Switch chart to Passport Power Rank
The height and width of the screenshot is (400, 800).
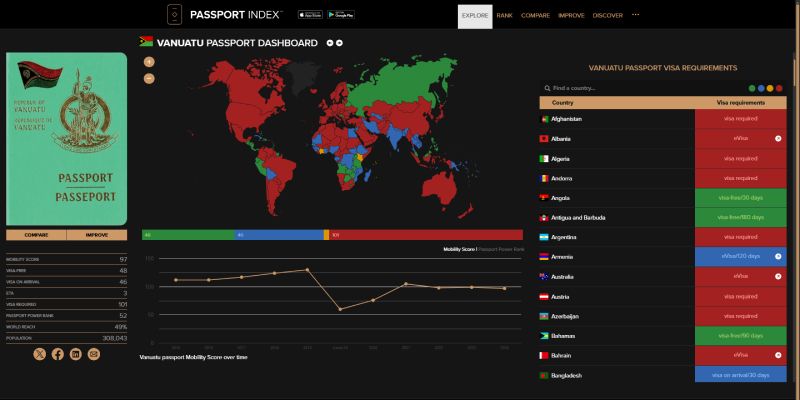click(x=501, y=249)
